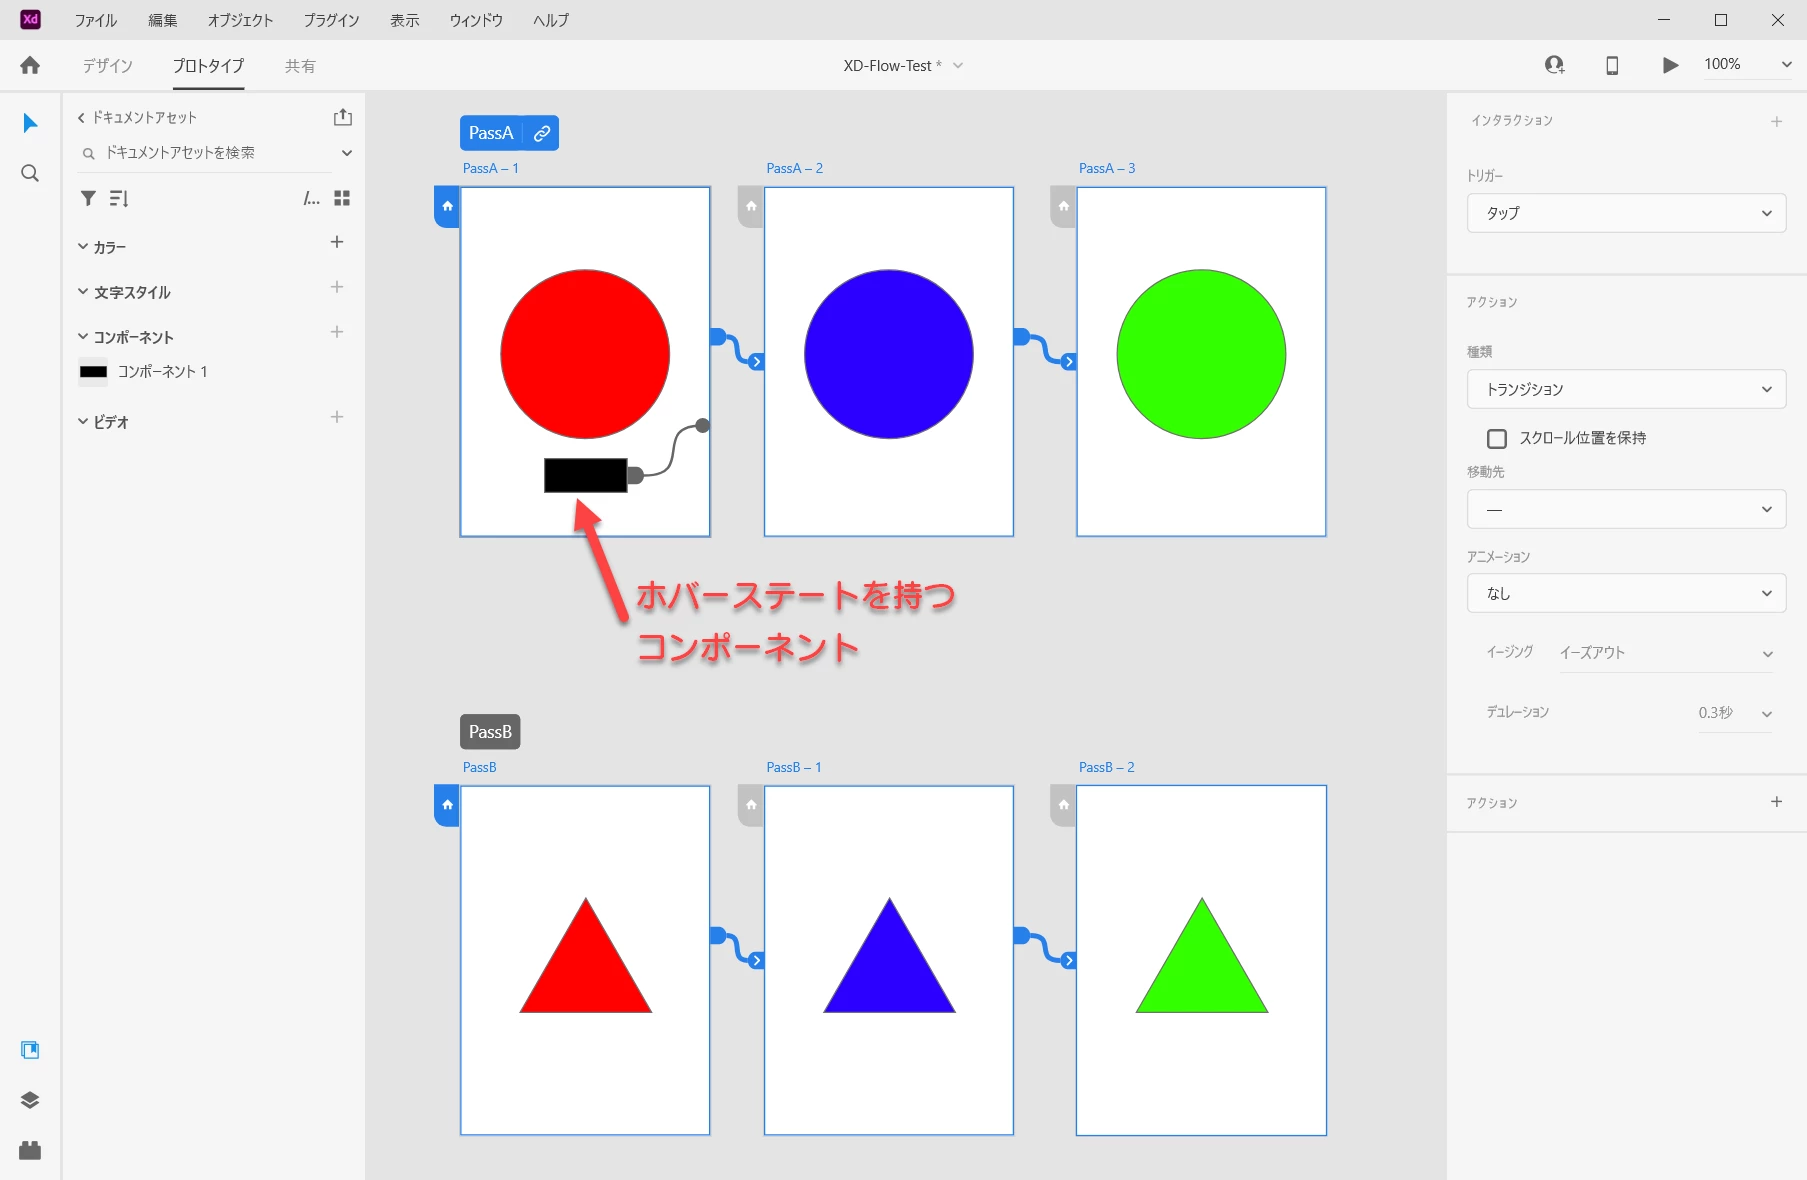The image size is (1807, 1180).
Task: Set PassB – 1 as home artboard
Action: 751,805
